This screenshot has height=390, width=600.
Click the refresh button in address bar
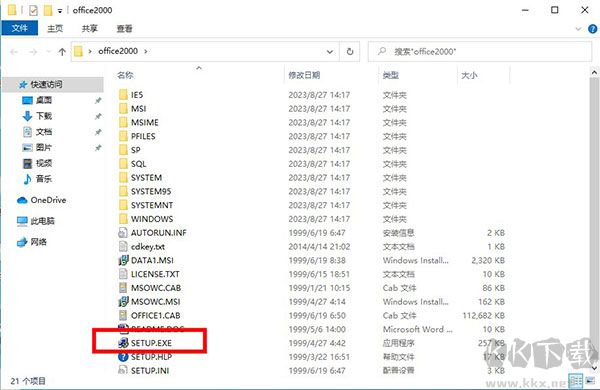click(x=350, y=51)
